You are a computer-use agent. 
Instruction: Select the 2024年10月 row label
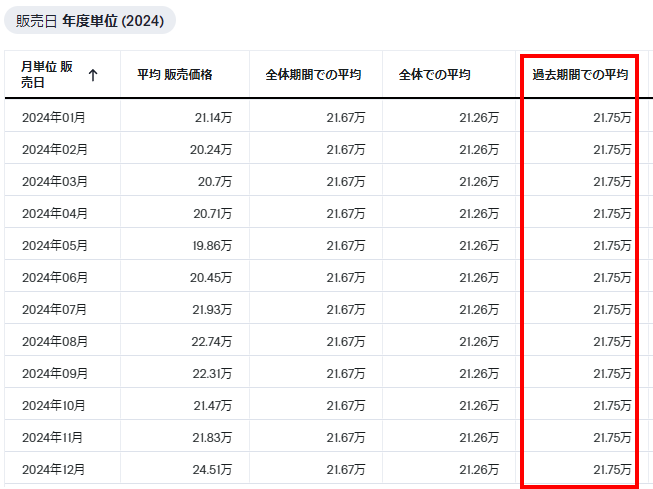(54, 406)
